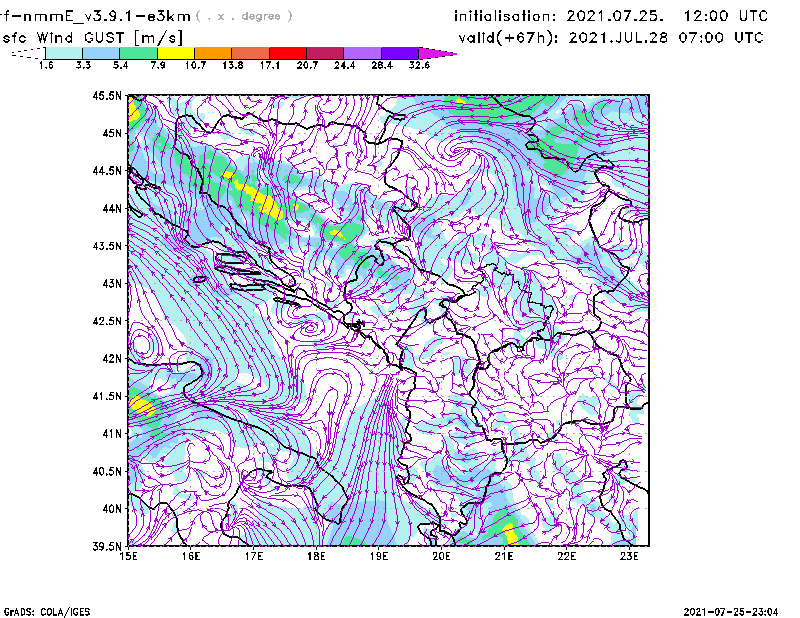
Task: Click the 17E longitude label
Action: click(x=254, y=556)
